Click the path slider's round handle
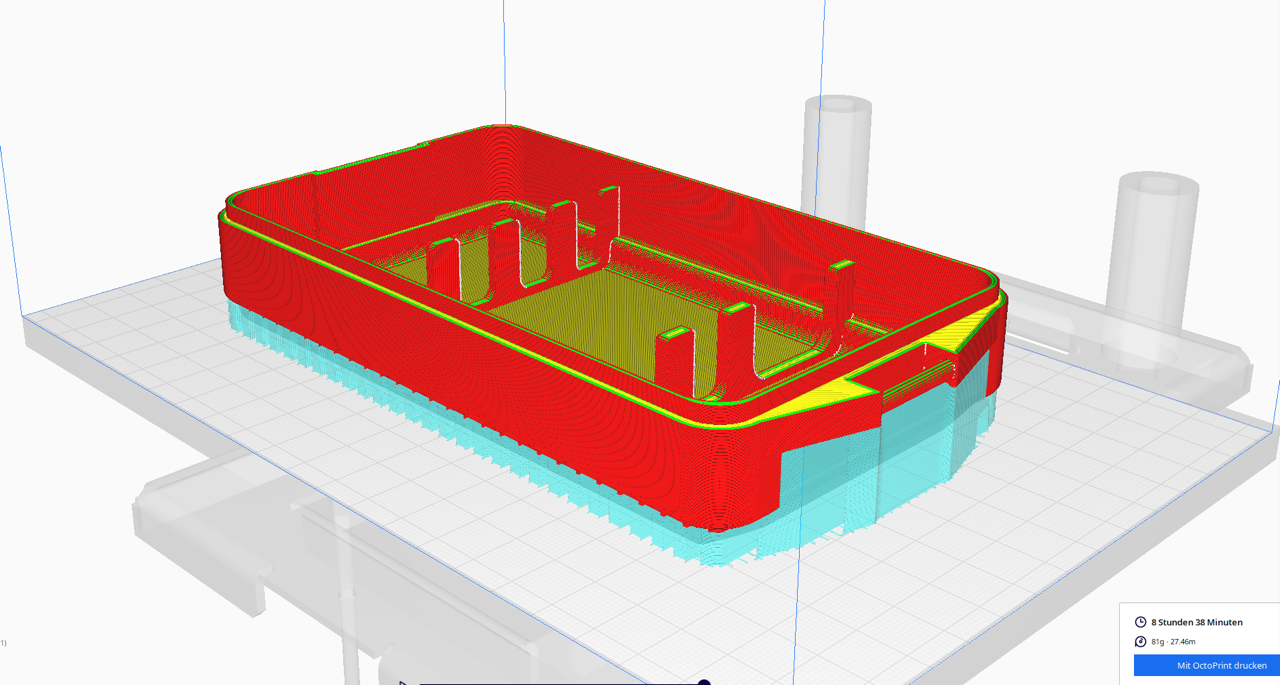 pyautogui.click(x=704, y=683)
